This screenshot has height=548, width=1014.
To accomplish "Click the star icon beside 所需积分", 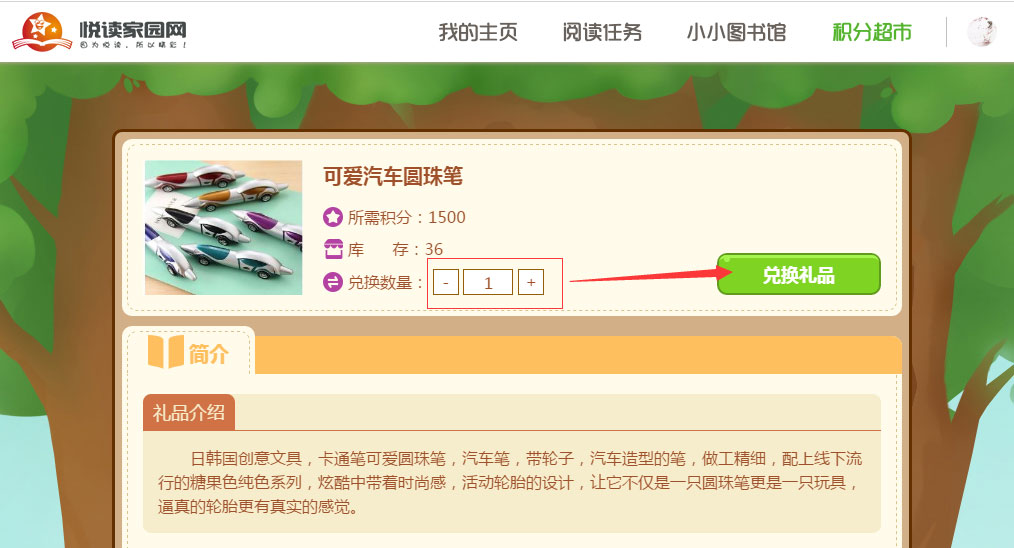I will [x=332, y=217].
